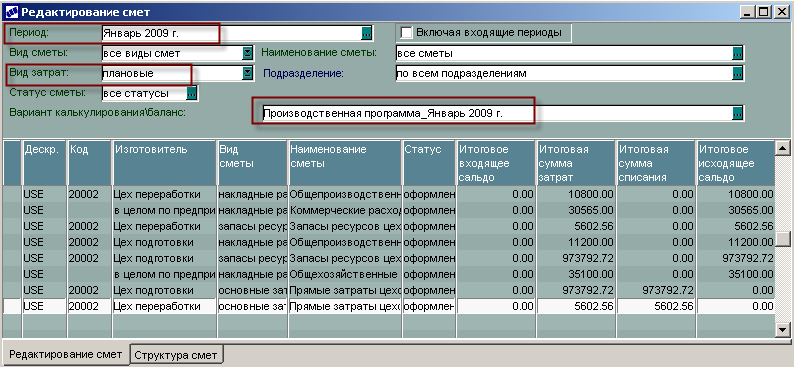Click the outgoing balance cell 30565.00
Image resolution: width=794 pixels, height=367 pixels.
tap(736, 210)
